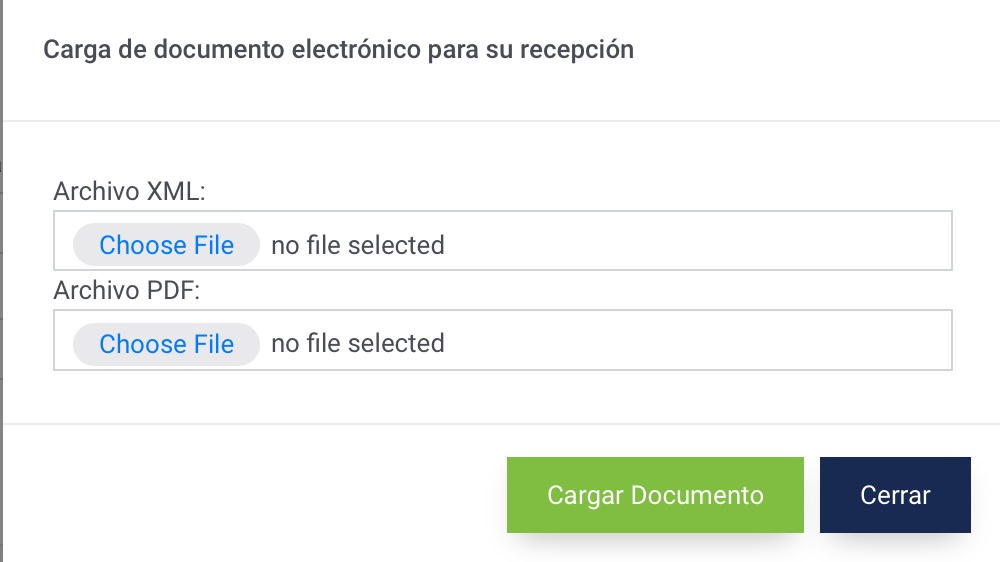Click the Archivo PDF label
The image size is (1000, 562).
tap(128, 291)
